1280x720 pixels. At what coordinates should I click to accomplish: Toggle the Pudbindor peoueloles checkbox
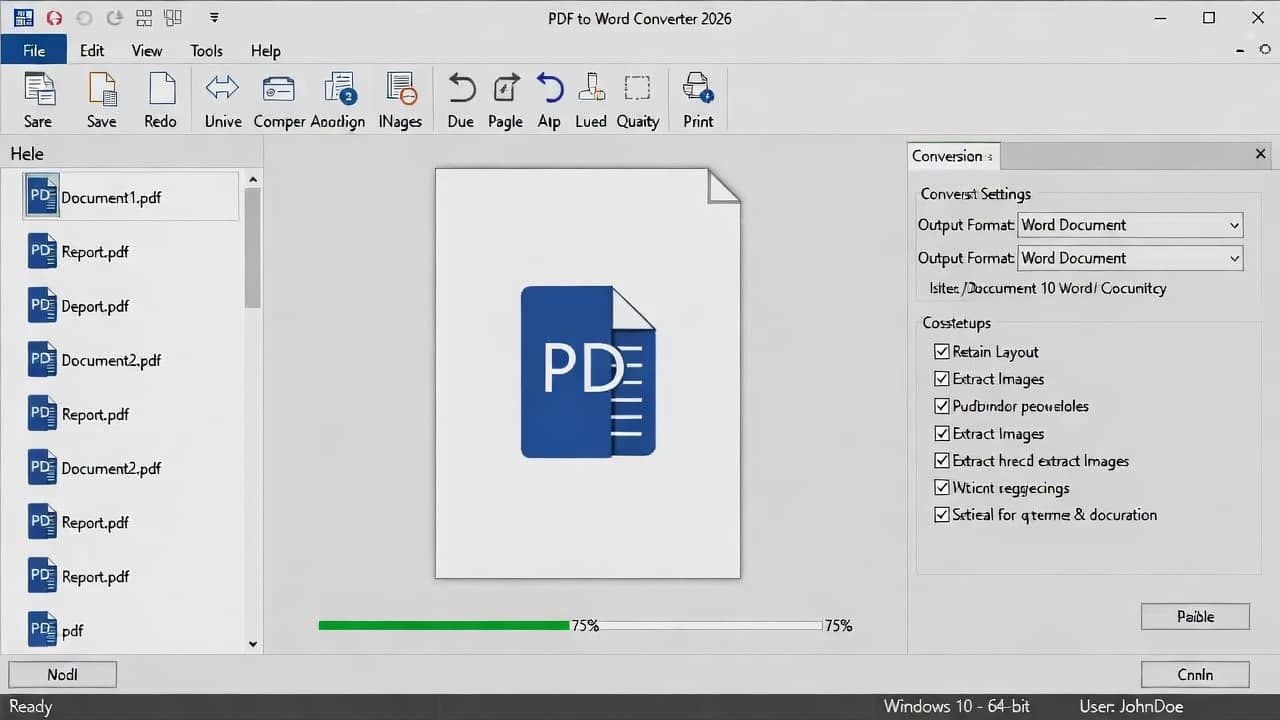(941, 406)
